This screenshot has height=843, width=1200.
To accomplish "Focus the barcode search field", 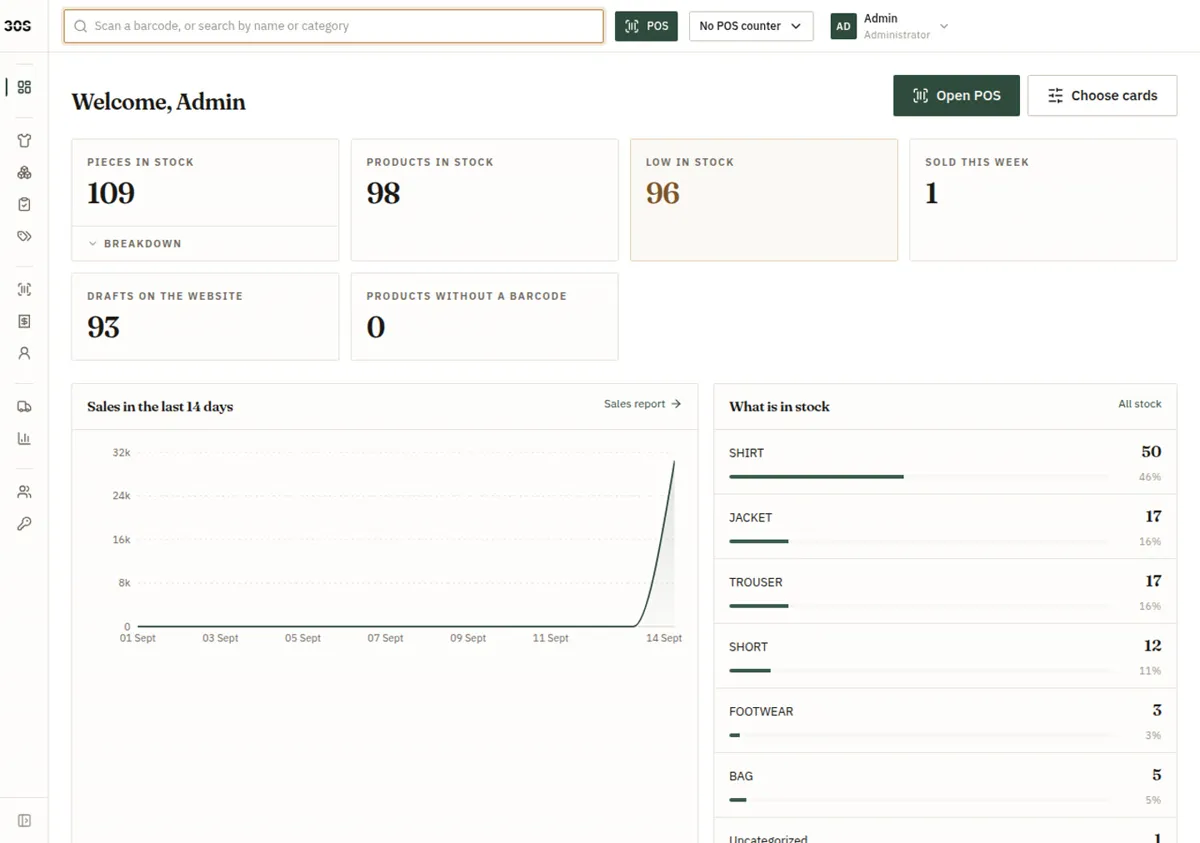I will pos(334,26).
